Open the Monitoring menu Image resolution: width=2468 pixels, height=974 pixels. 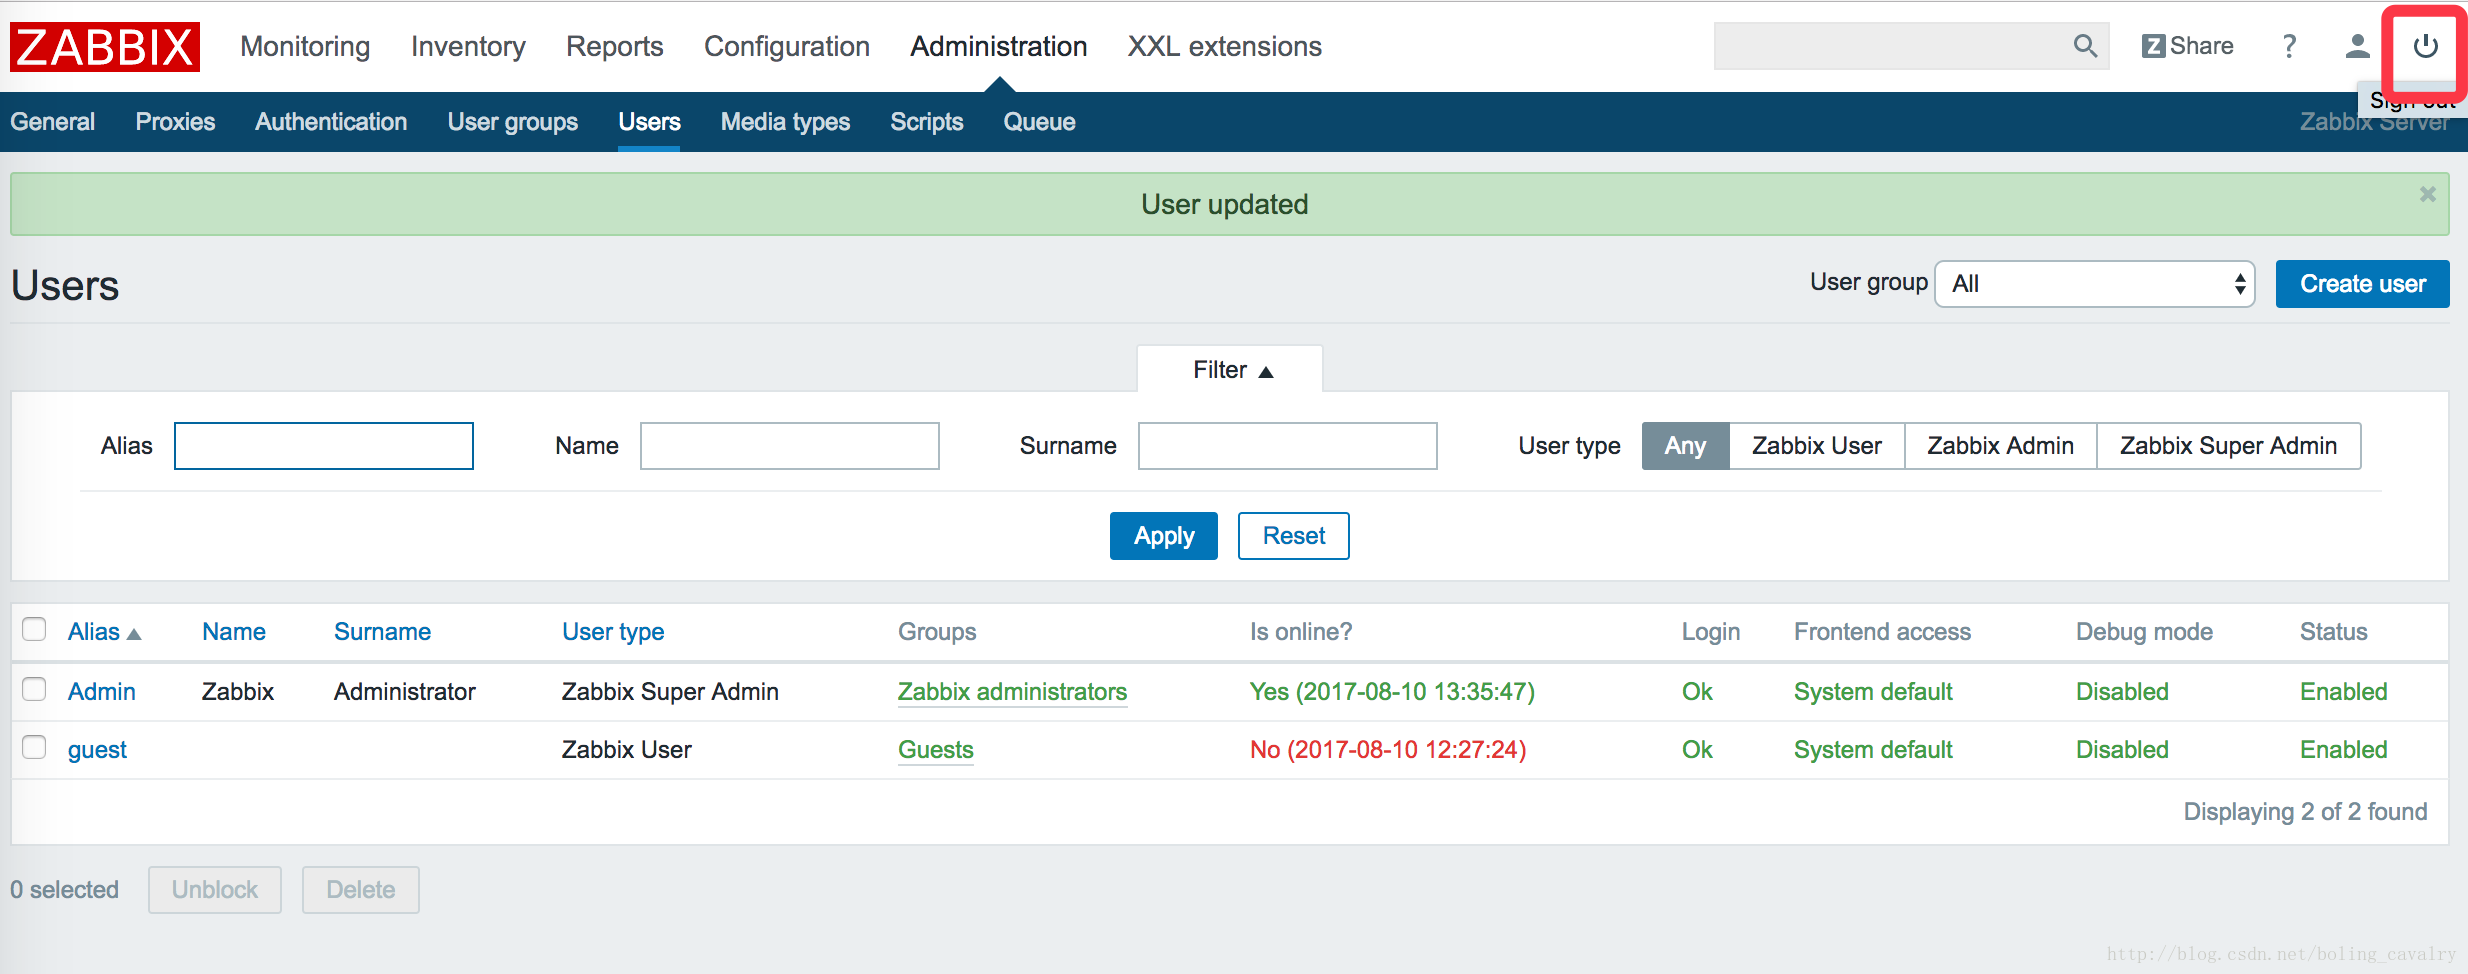click(305, 46)
